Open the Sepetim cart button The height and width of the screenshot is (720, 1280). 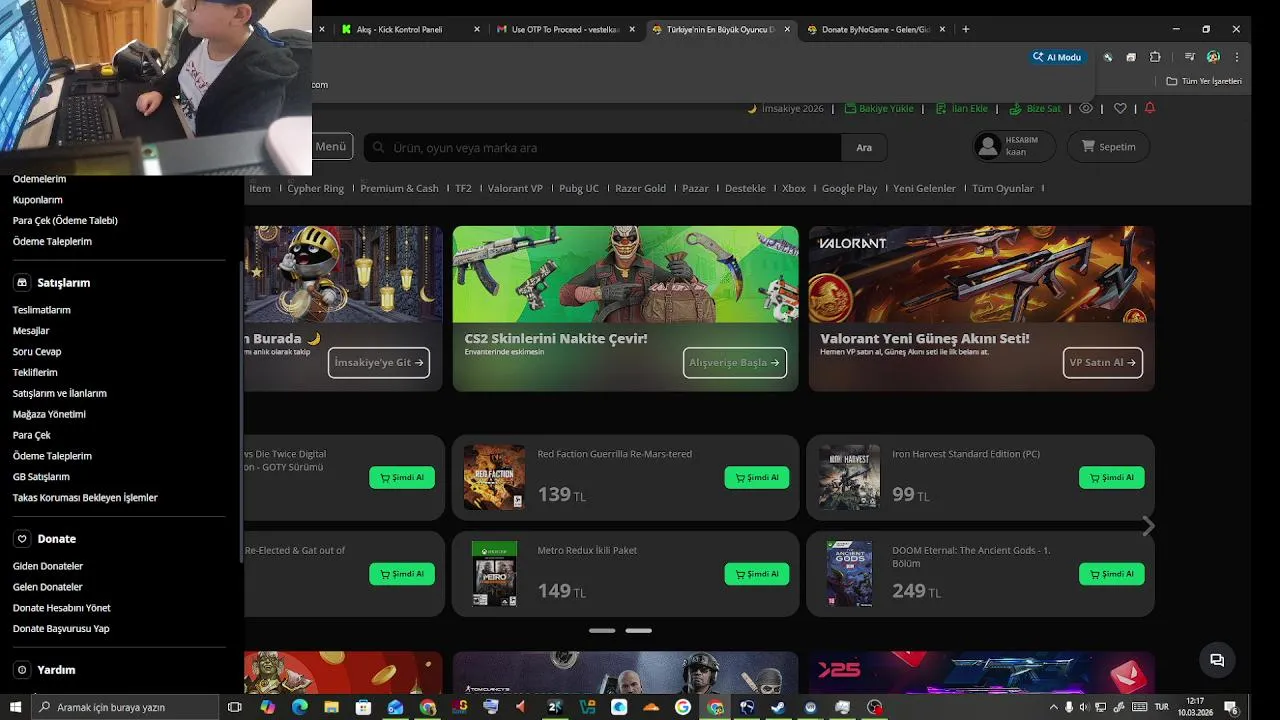click(x=1108, y=147)
